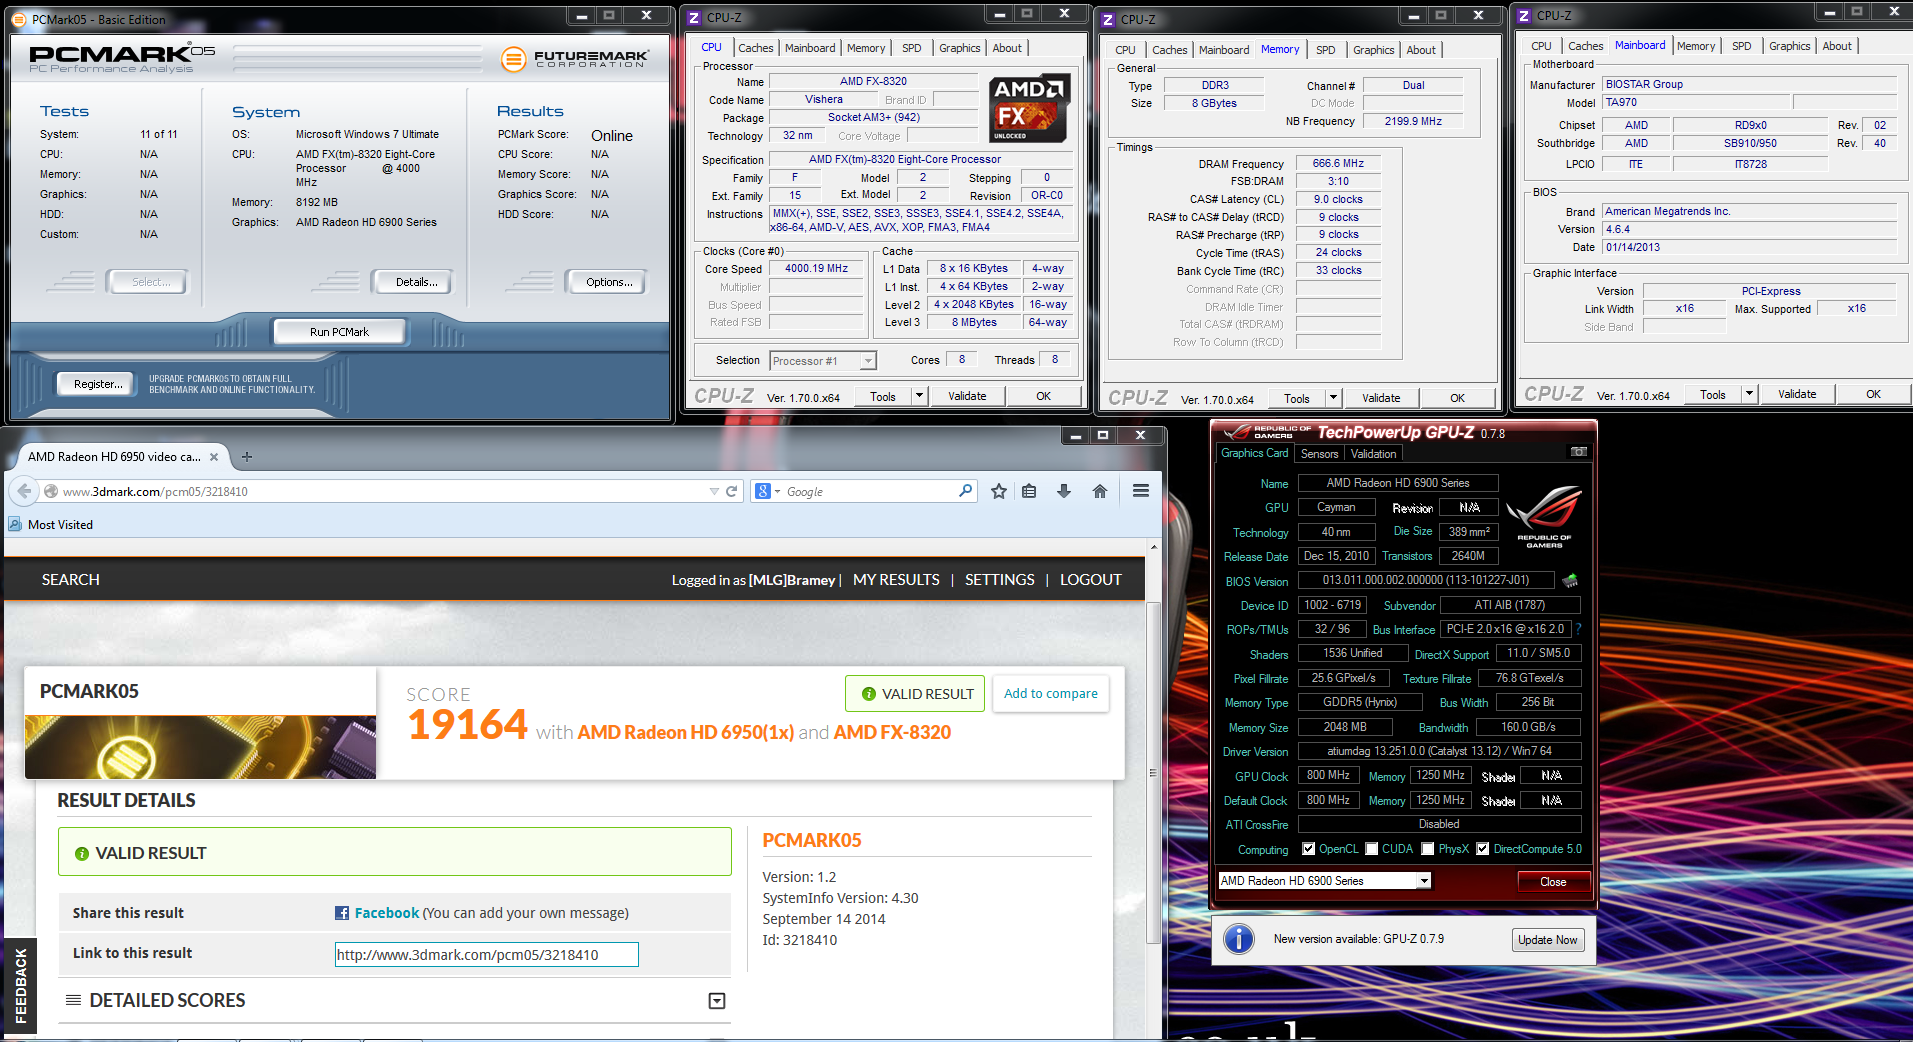Click GPU-Z bus interface question mark
The width and height of the screenshot is (1913, 1042).
click(1579, 629)
